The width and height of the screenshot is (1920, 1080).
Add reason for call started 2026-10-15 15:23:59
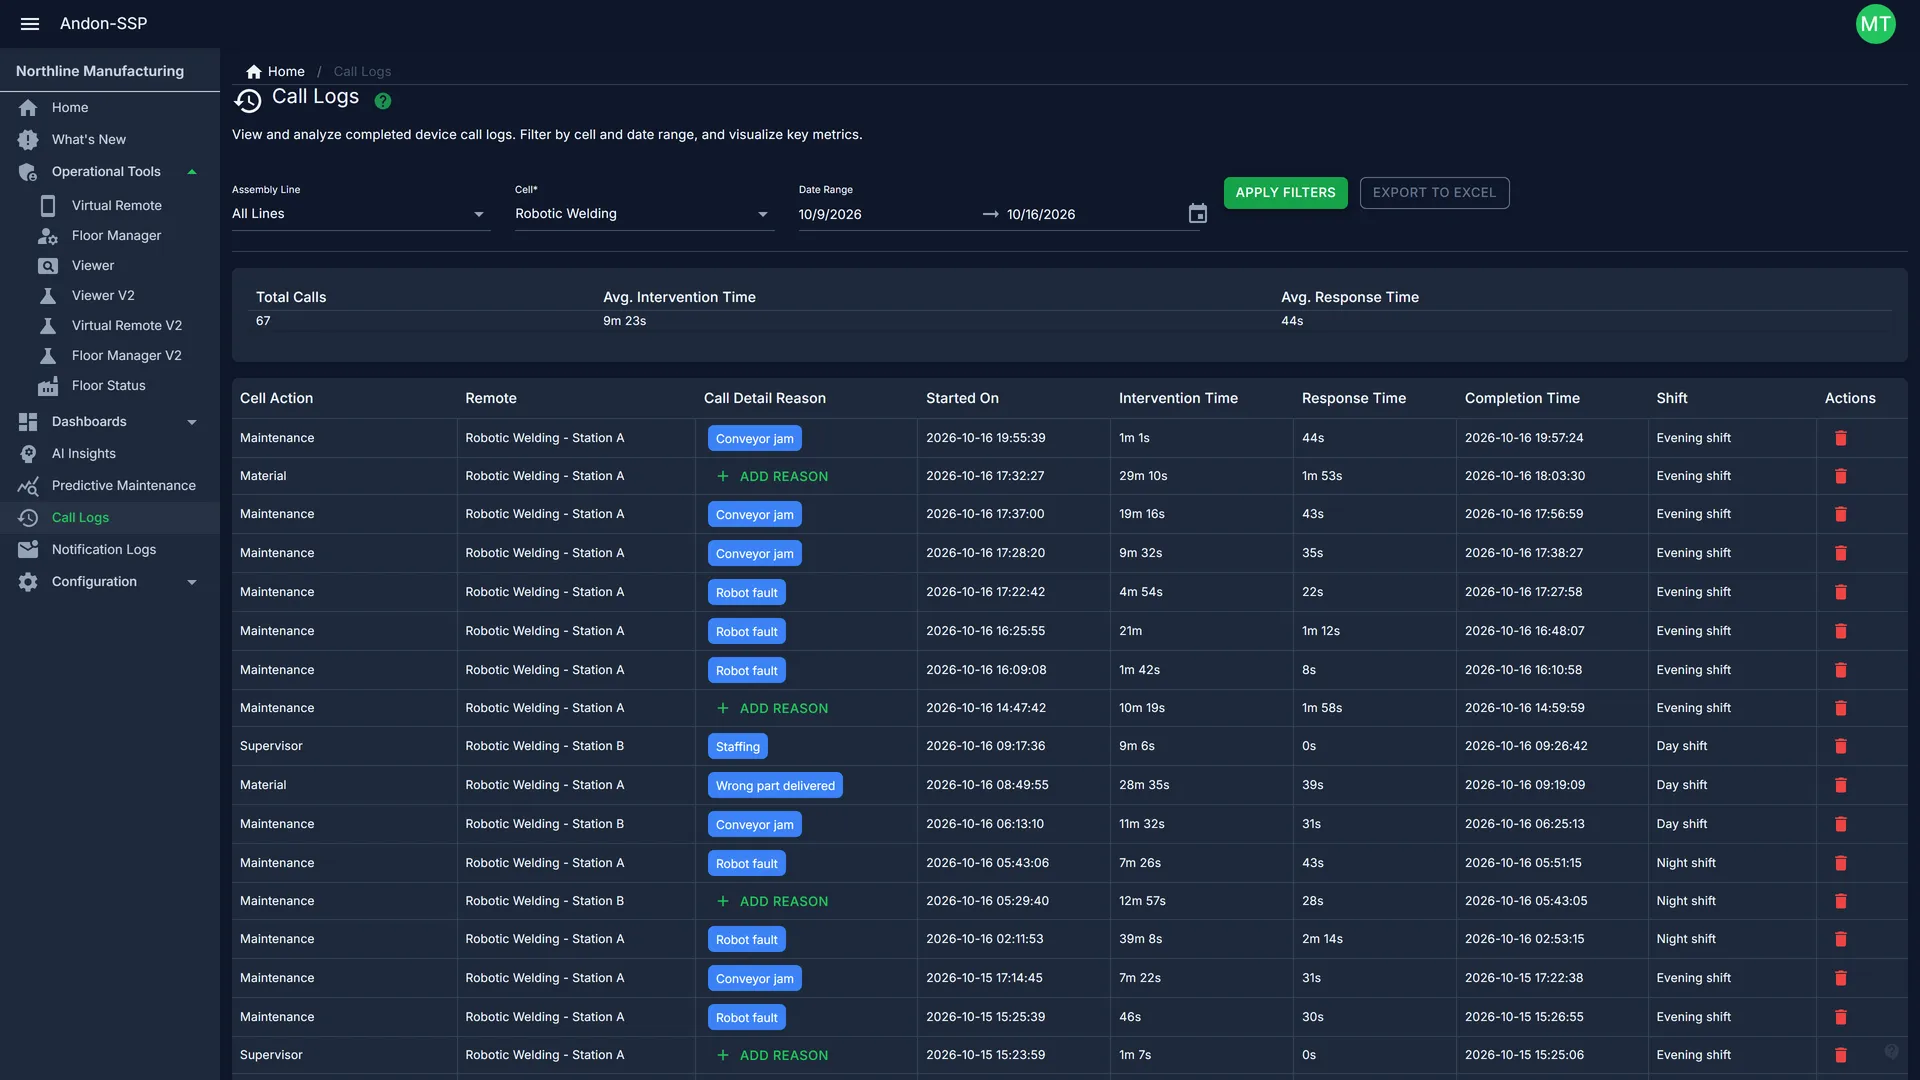click(772, 1055)
